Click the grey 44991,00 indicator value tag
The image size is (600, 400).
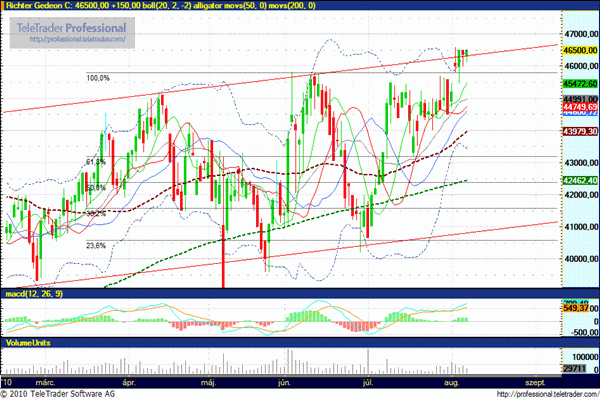coord(580,99)
